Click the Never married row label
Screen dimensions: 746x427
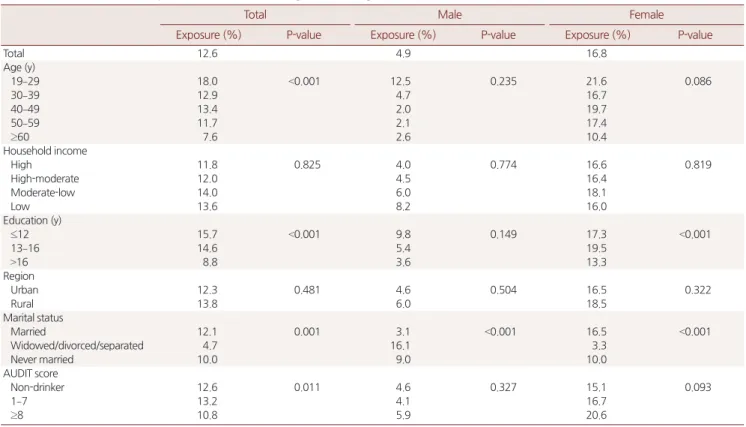pos(42,359)
